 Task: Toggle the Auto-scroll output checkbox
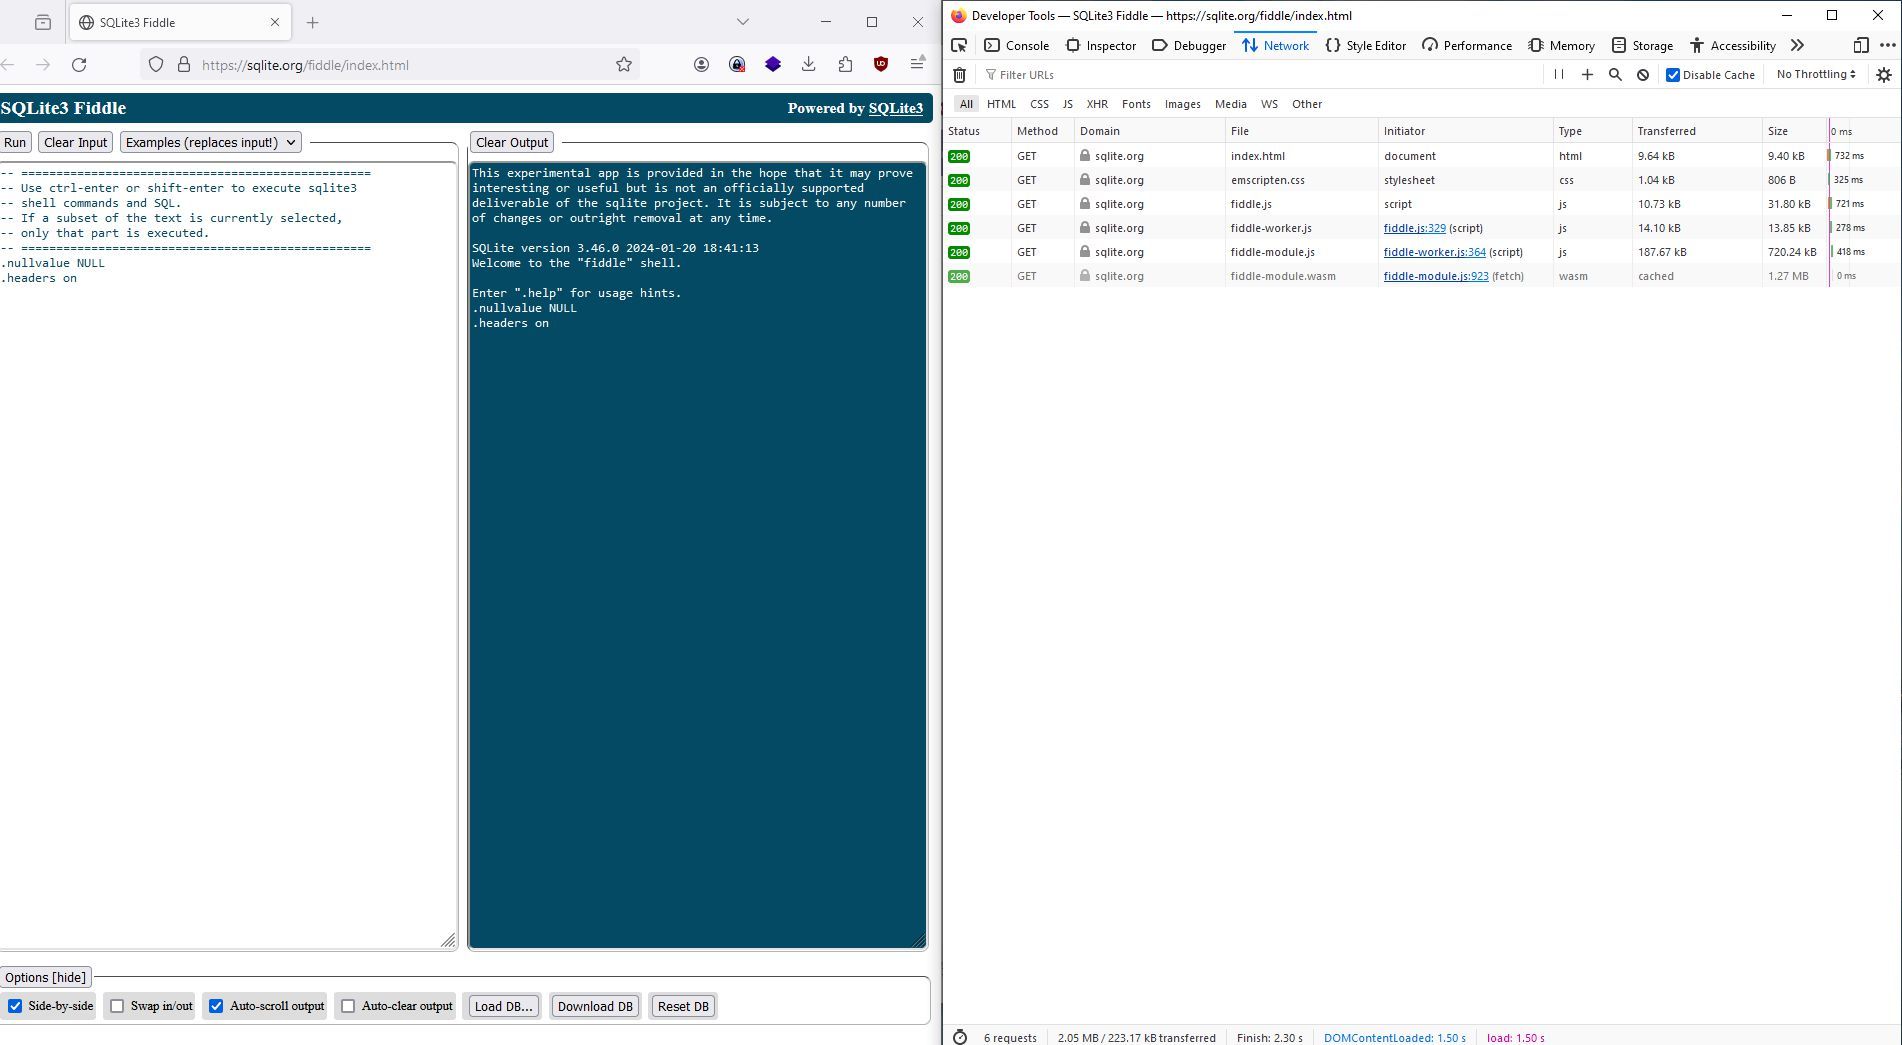(216, 1006)
